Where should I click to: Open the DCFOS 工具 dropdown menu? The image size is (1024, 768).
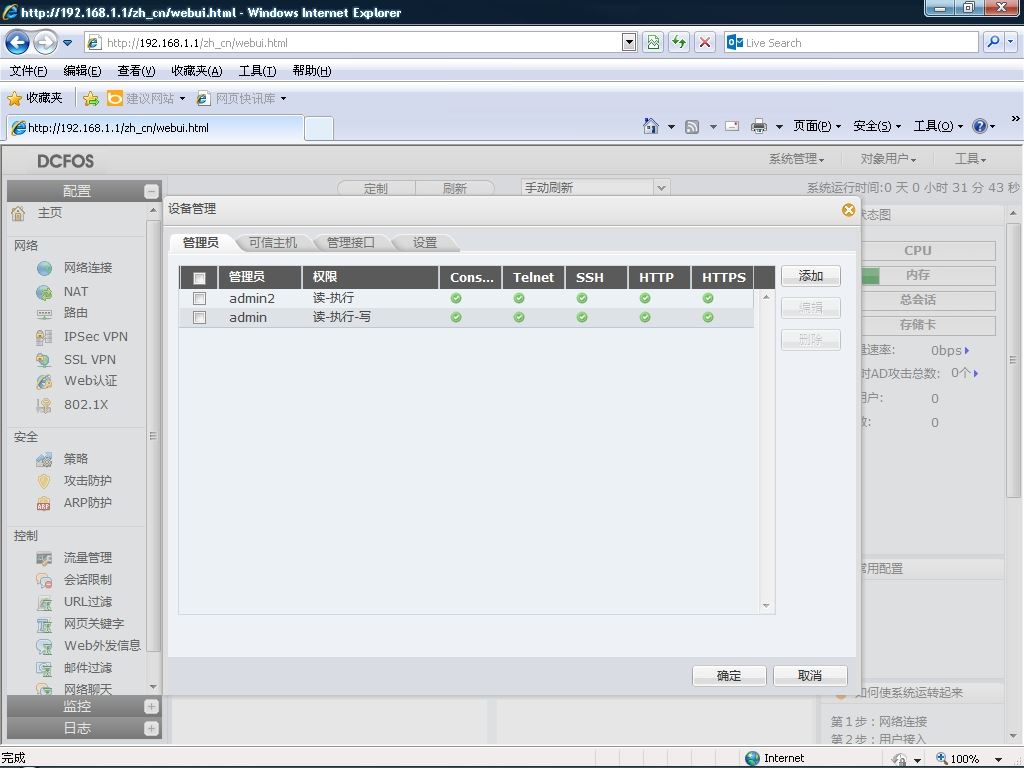tap(970, 159)
